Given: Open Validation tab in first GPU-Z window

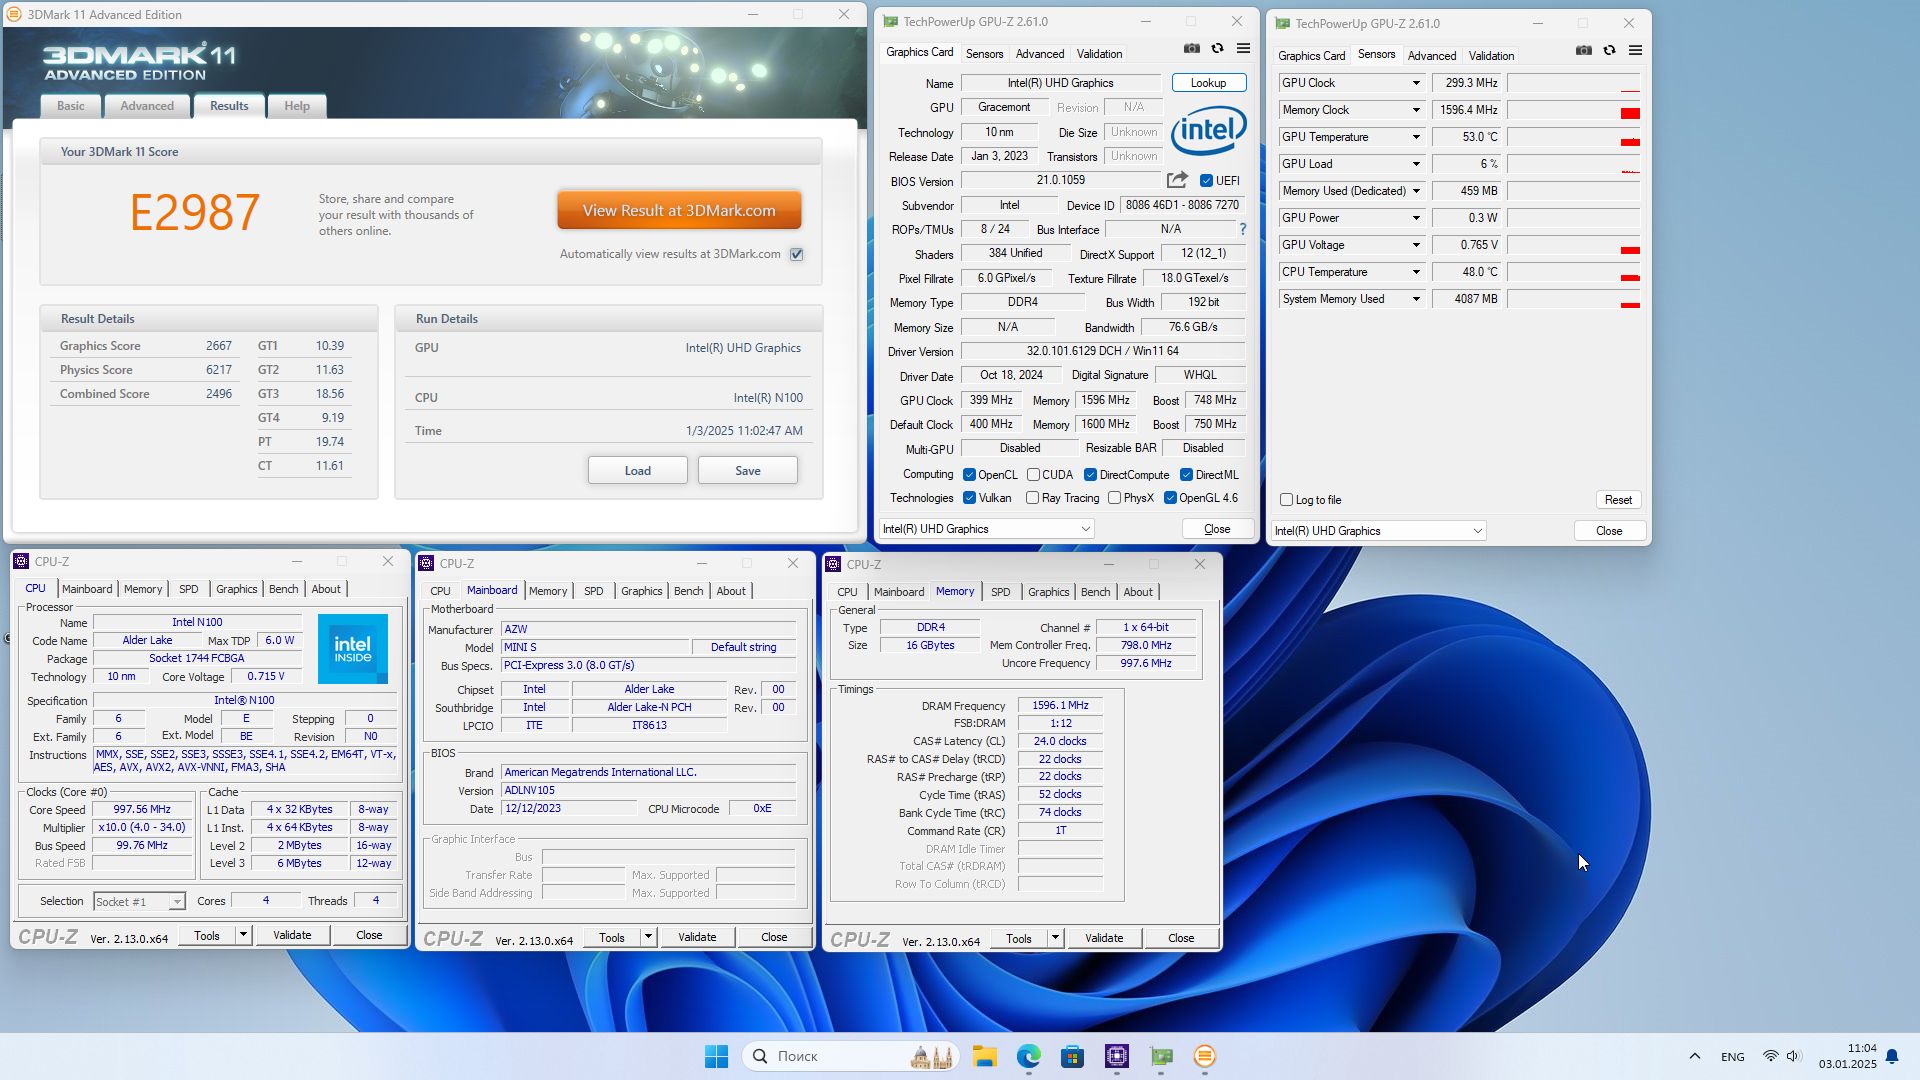Looking at the screenshot, I should (x=1099, y=54).
